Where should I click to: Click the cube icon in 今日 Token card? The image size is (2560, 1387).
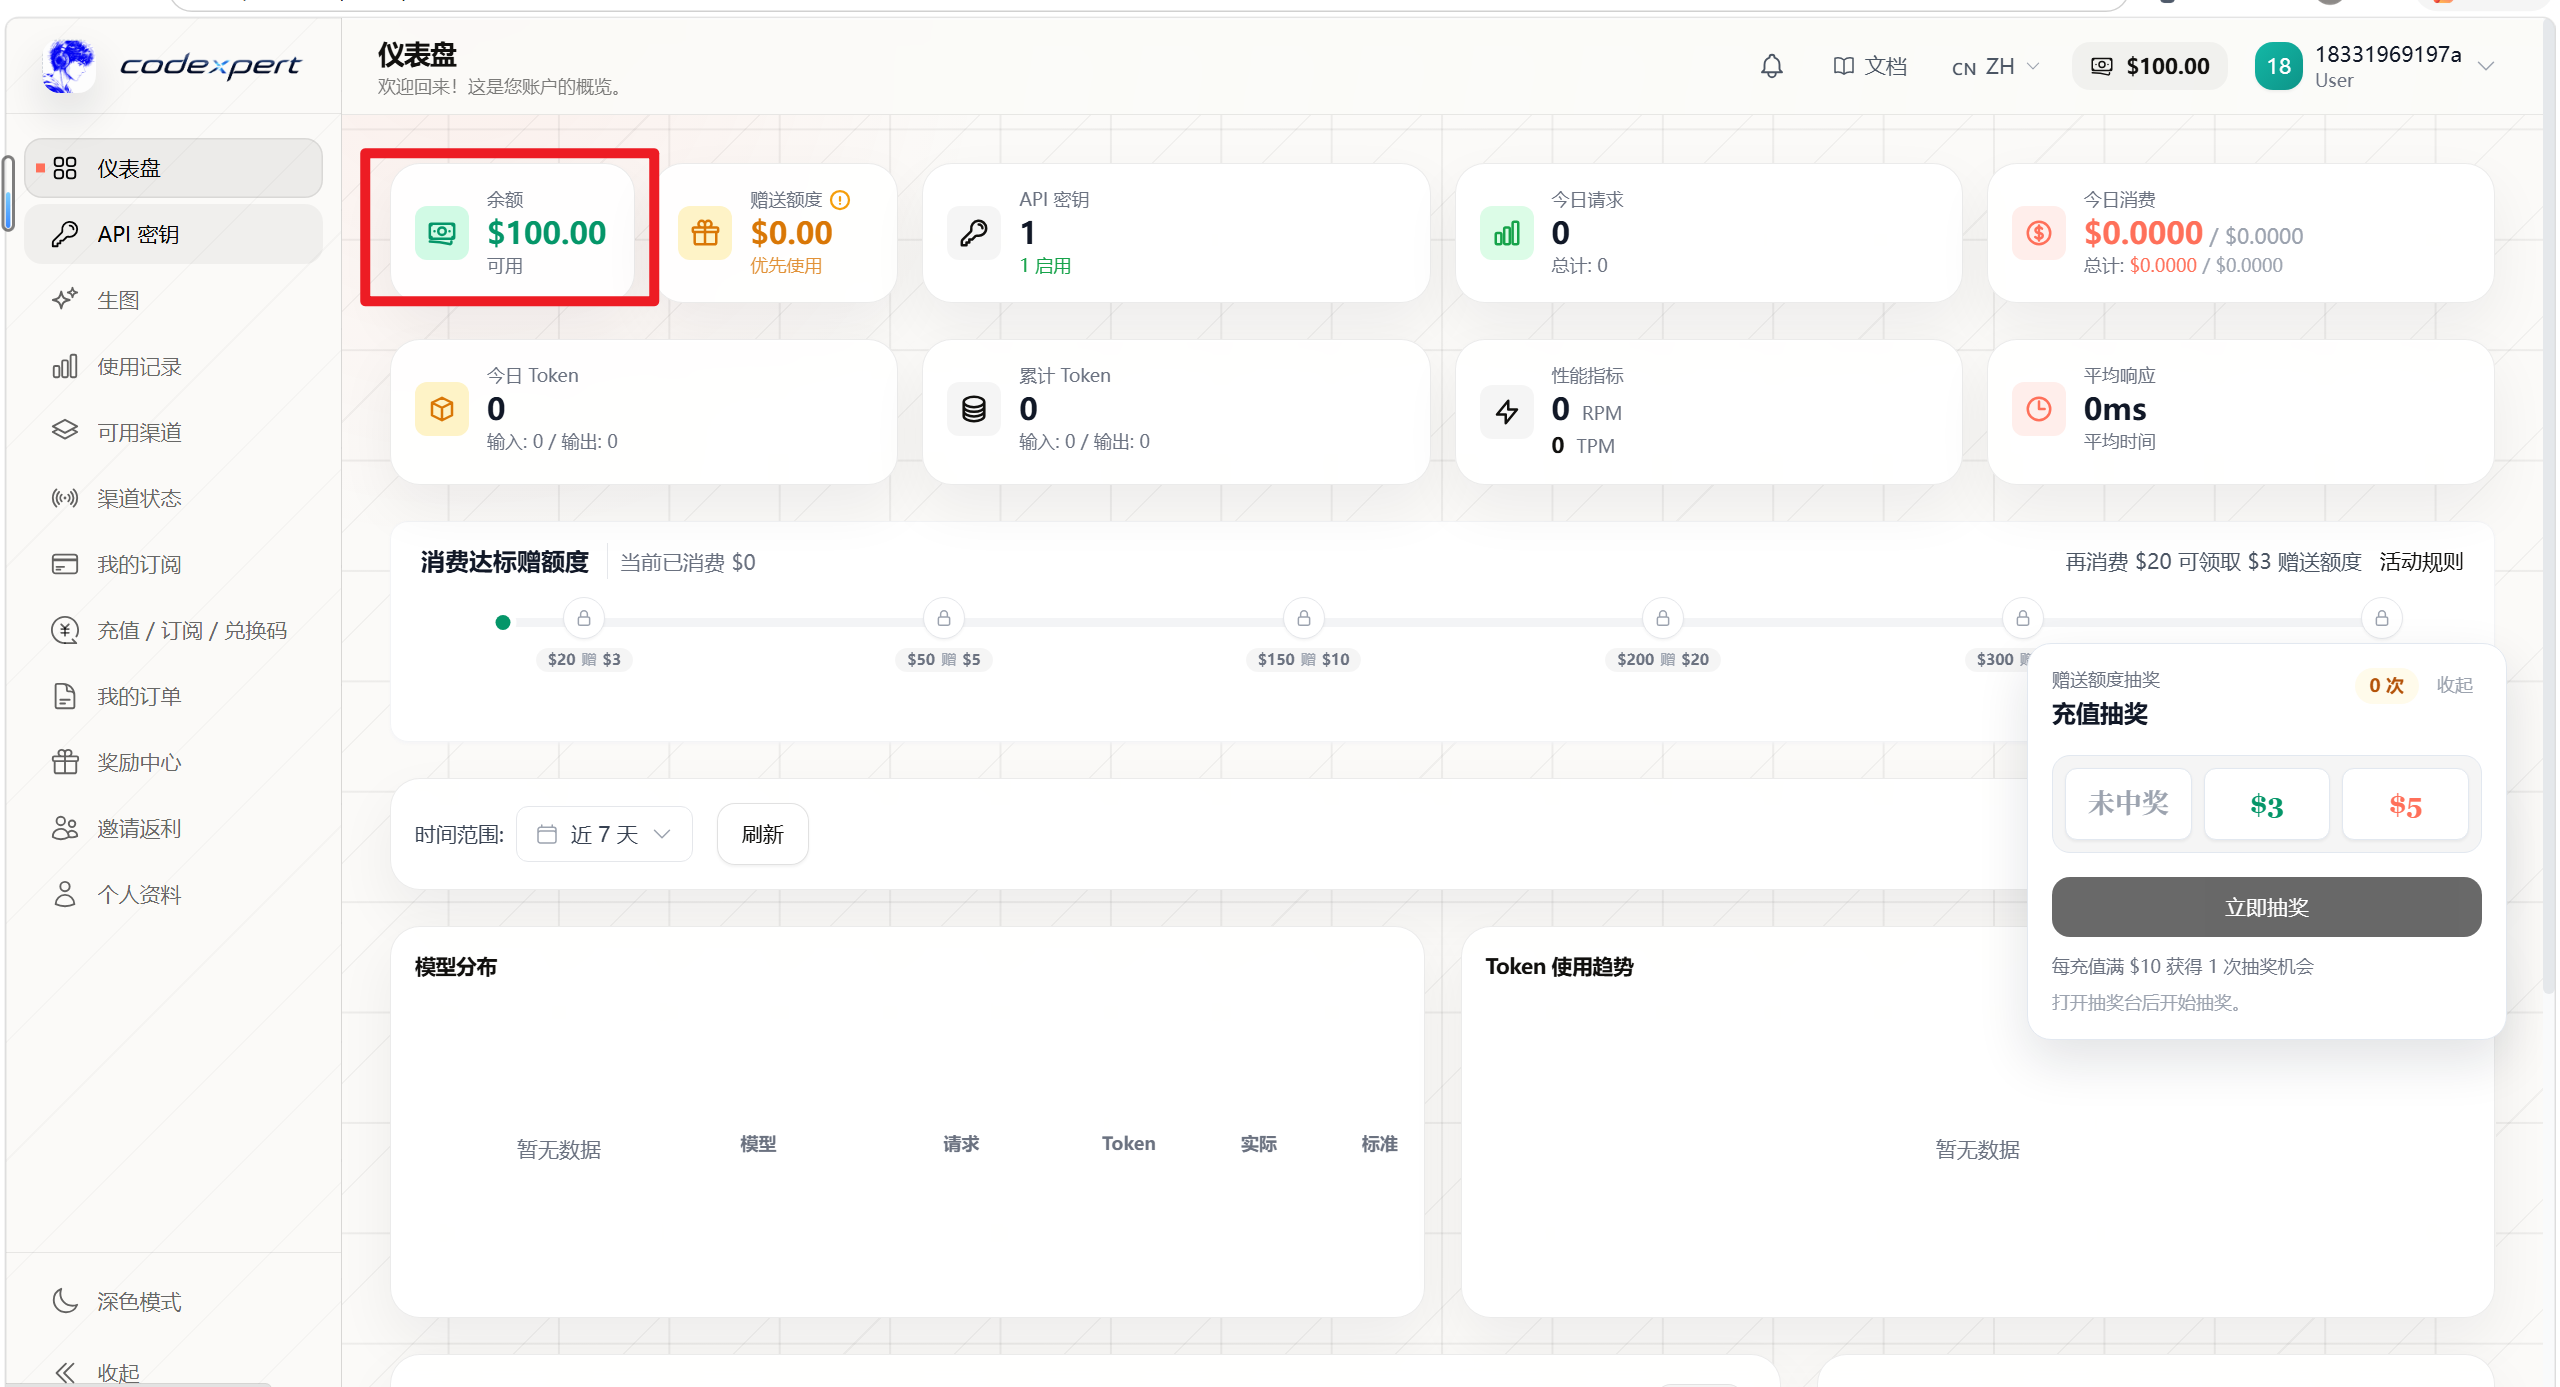tap(442, 409)
